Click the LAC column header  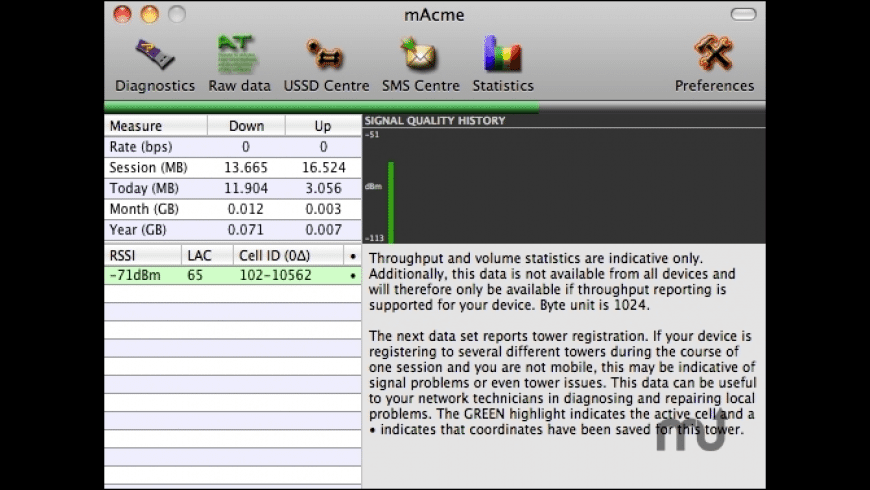coord(207,256)
